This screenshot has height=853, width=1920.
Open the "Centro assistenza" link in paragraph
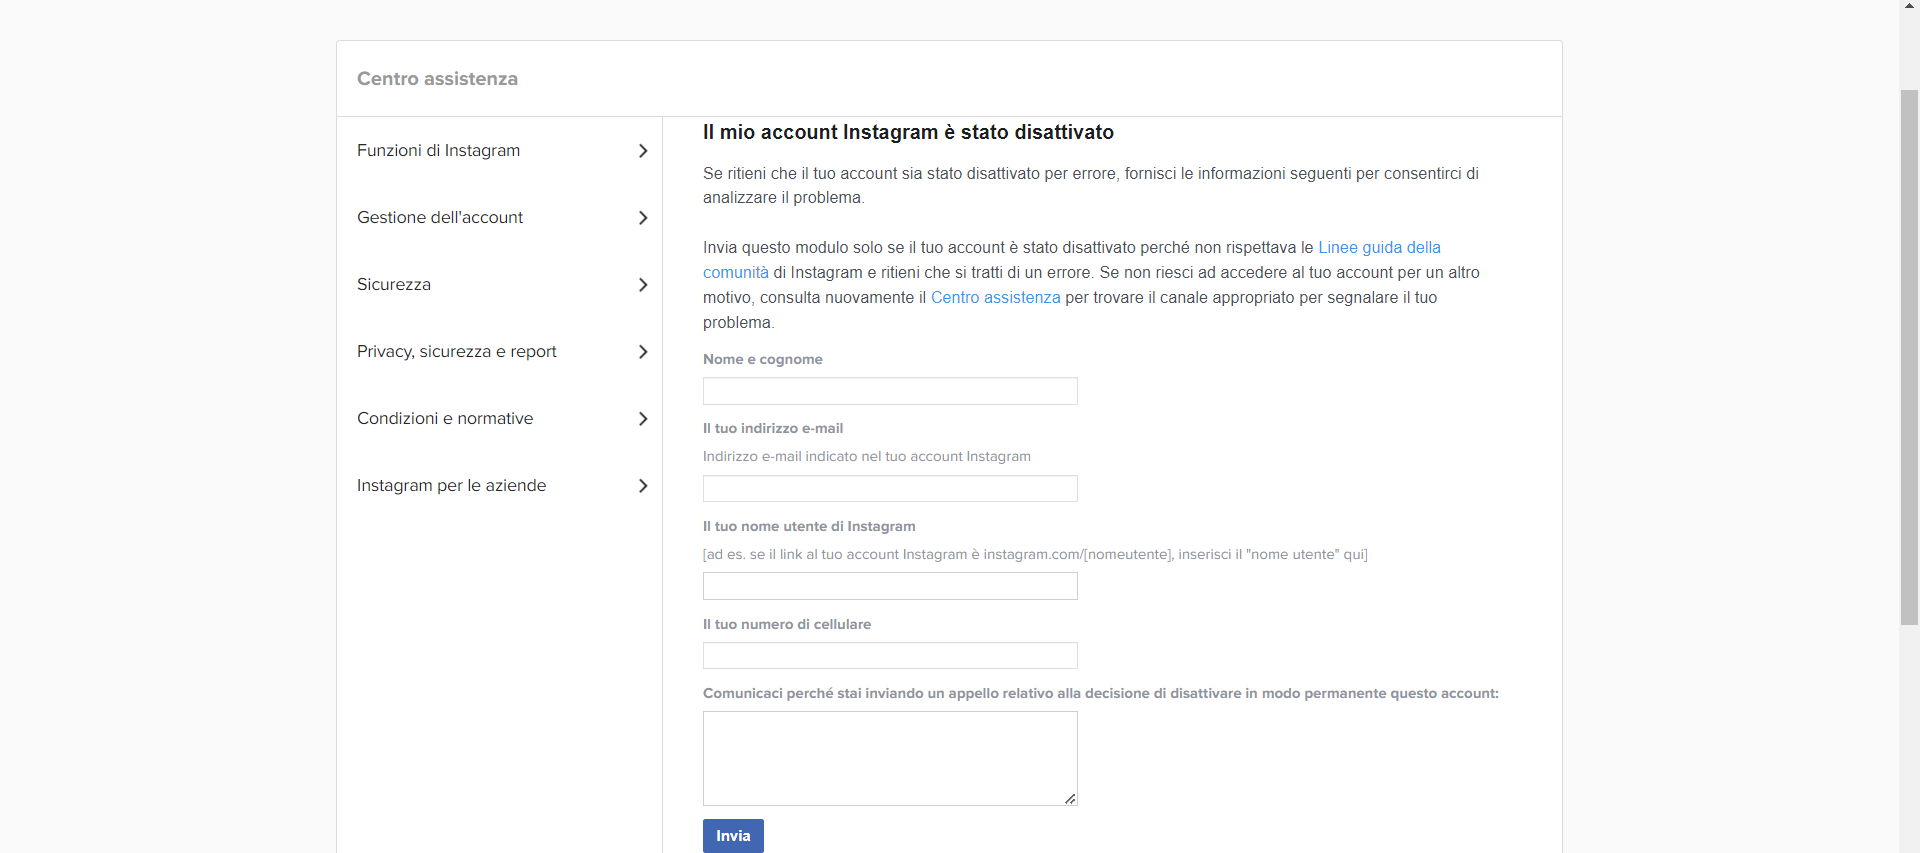pos(995,297)
